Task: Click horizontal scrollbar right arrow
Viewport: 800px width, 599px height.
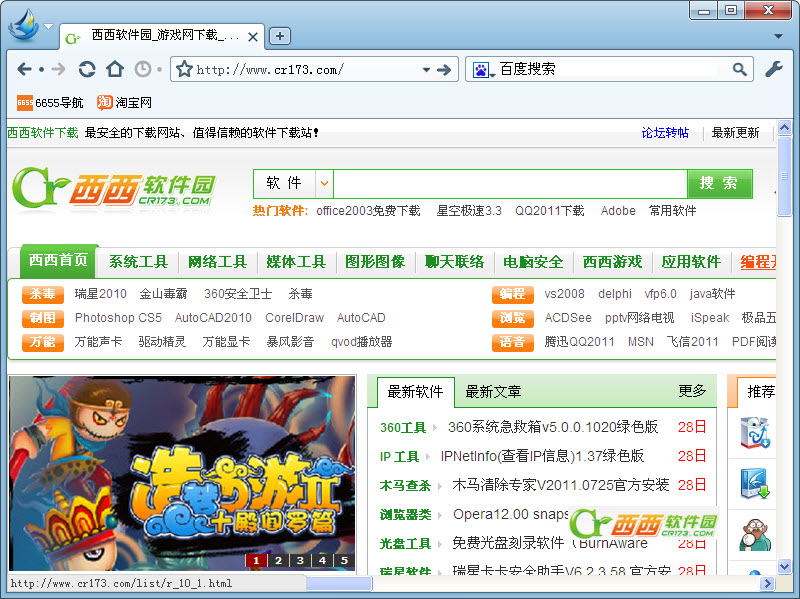Action: pyautogui.click(x=766, y=583)
